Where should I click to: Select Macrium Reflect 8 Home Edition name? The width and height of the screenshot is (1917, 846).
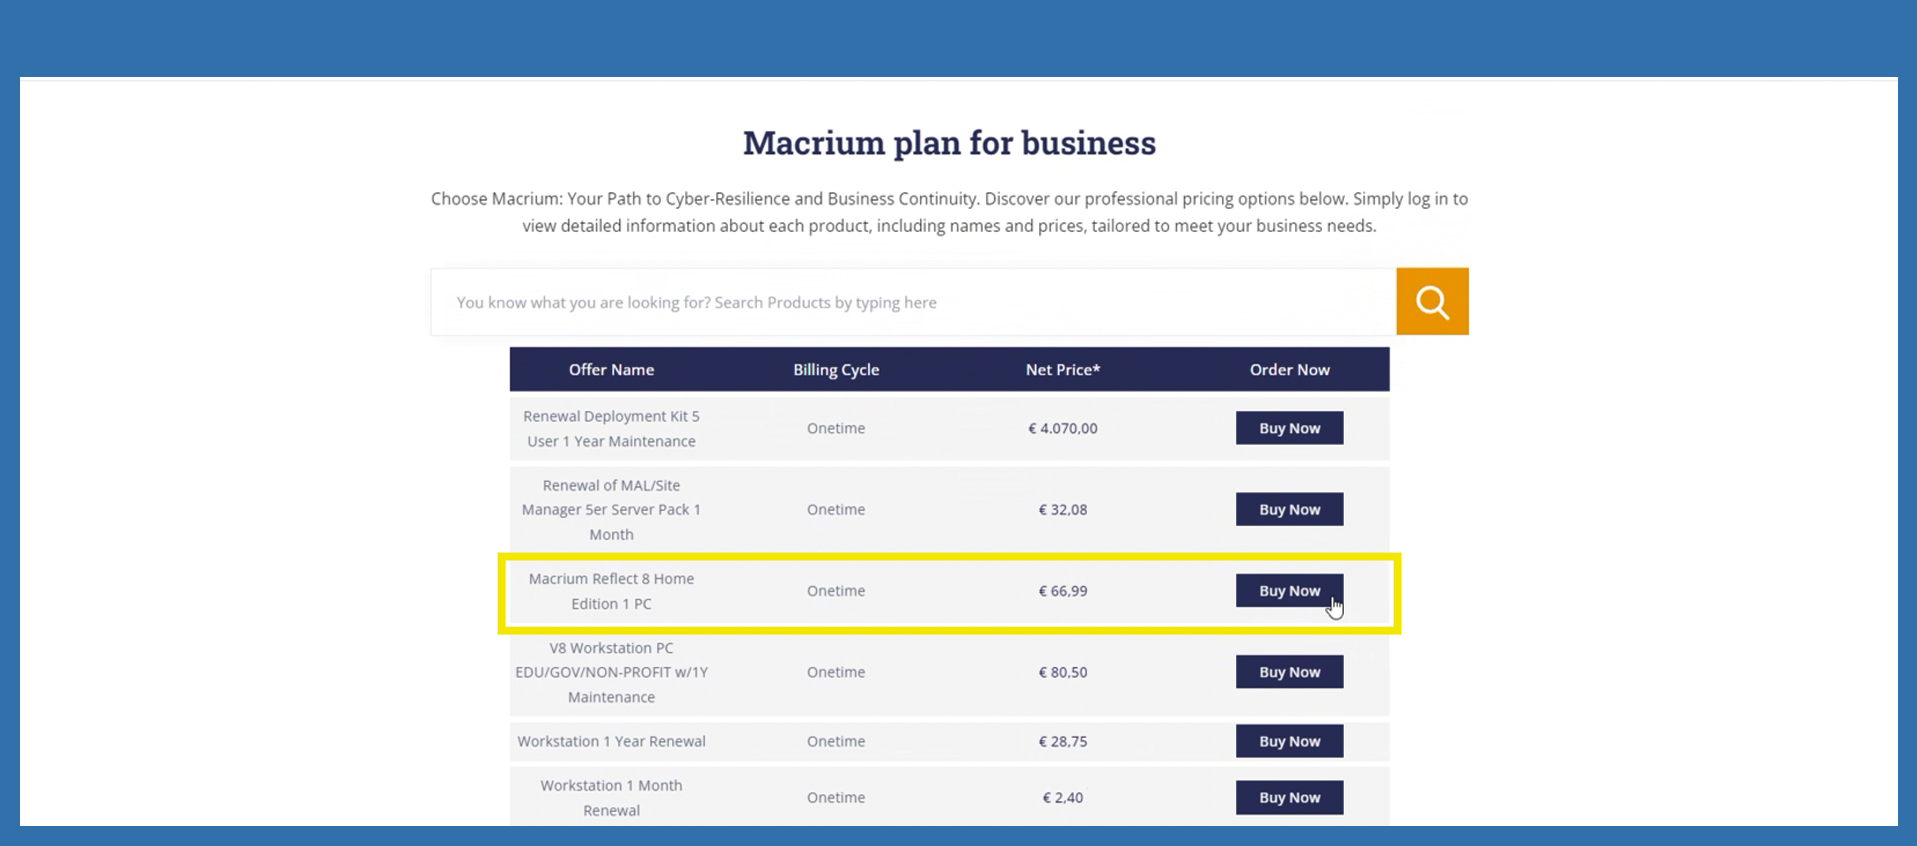pyautogui.click(x=611, y=591)
